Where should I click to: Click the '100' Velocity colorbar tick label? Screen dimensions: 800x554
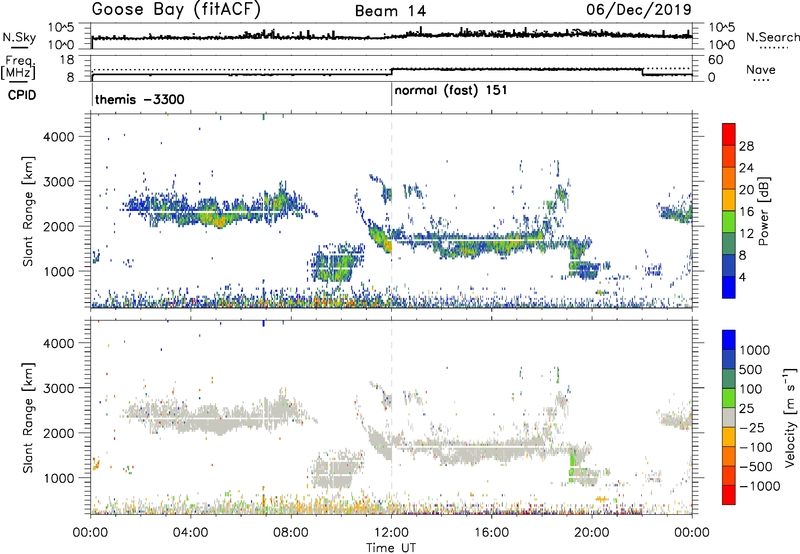(750, 389)
